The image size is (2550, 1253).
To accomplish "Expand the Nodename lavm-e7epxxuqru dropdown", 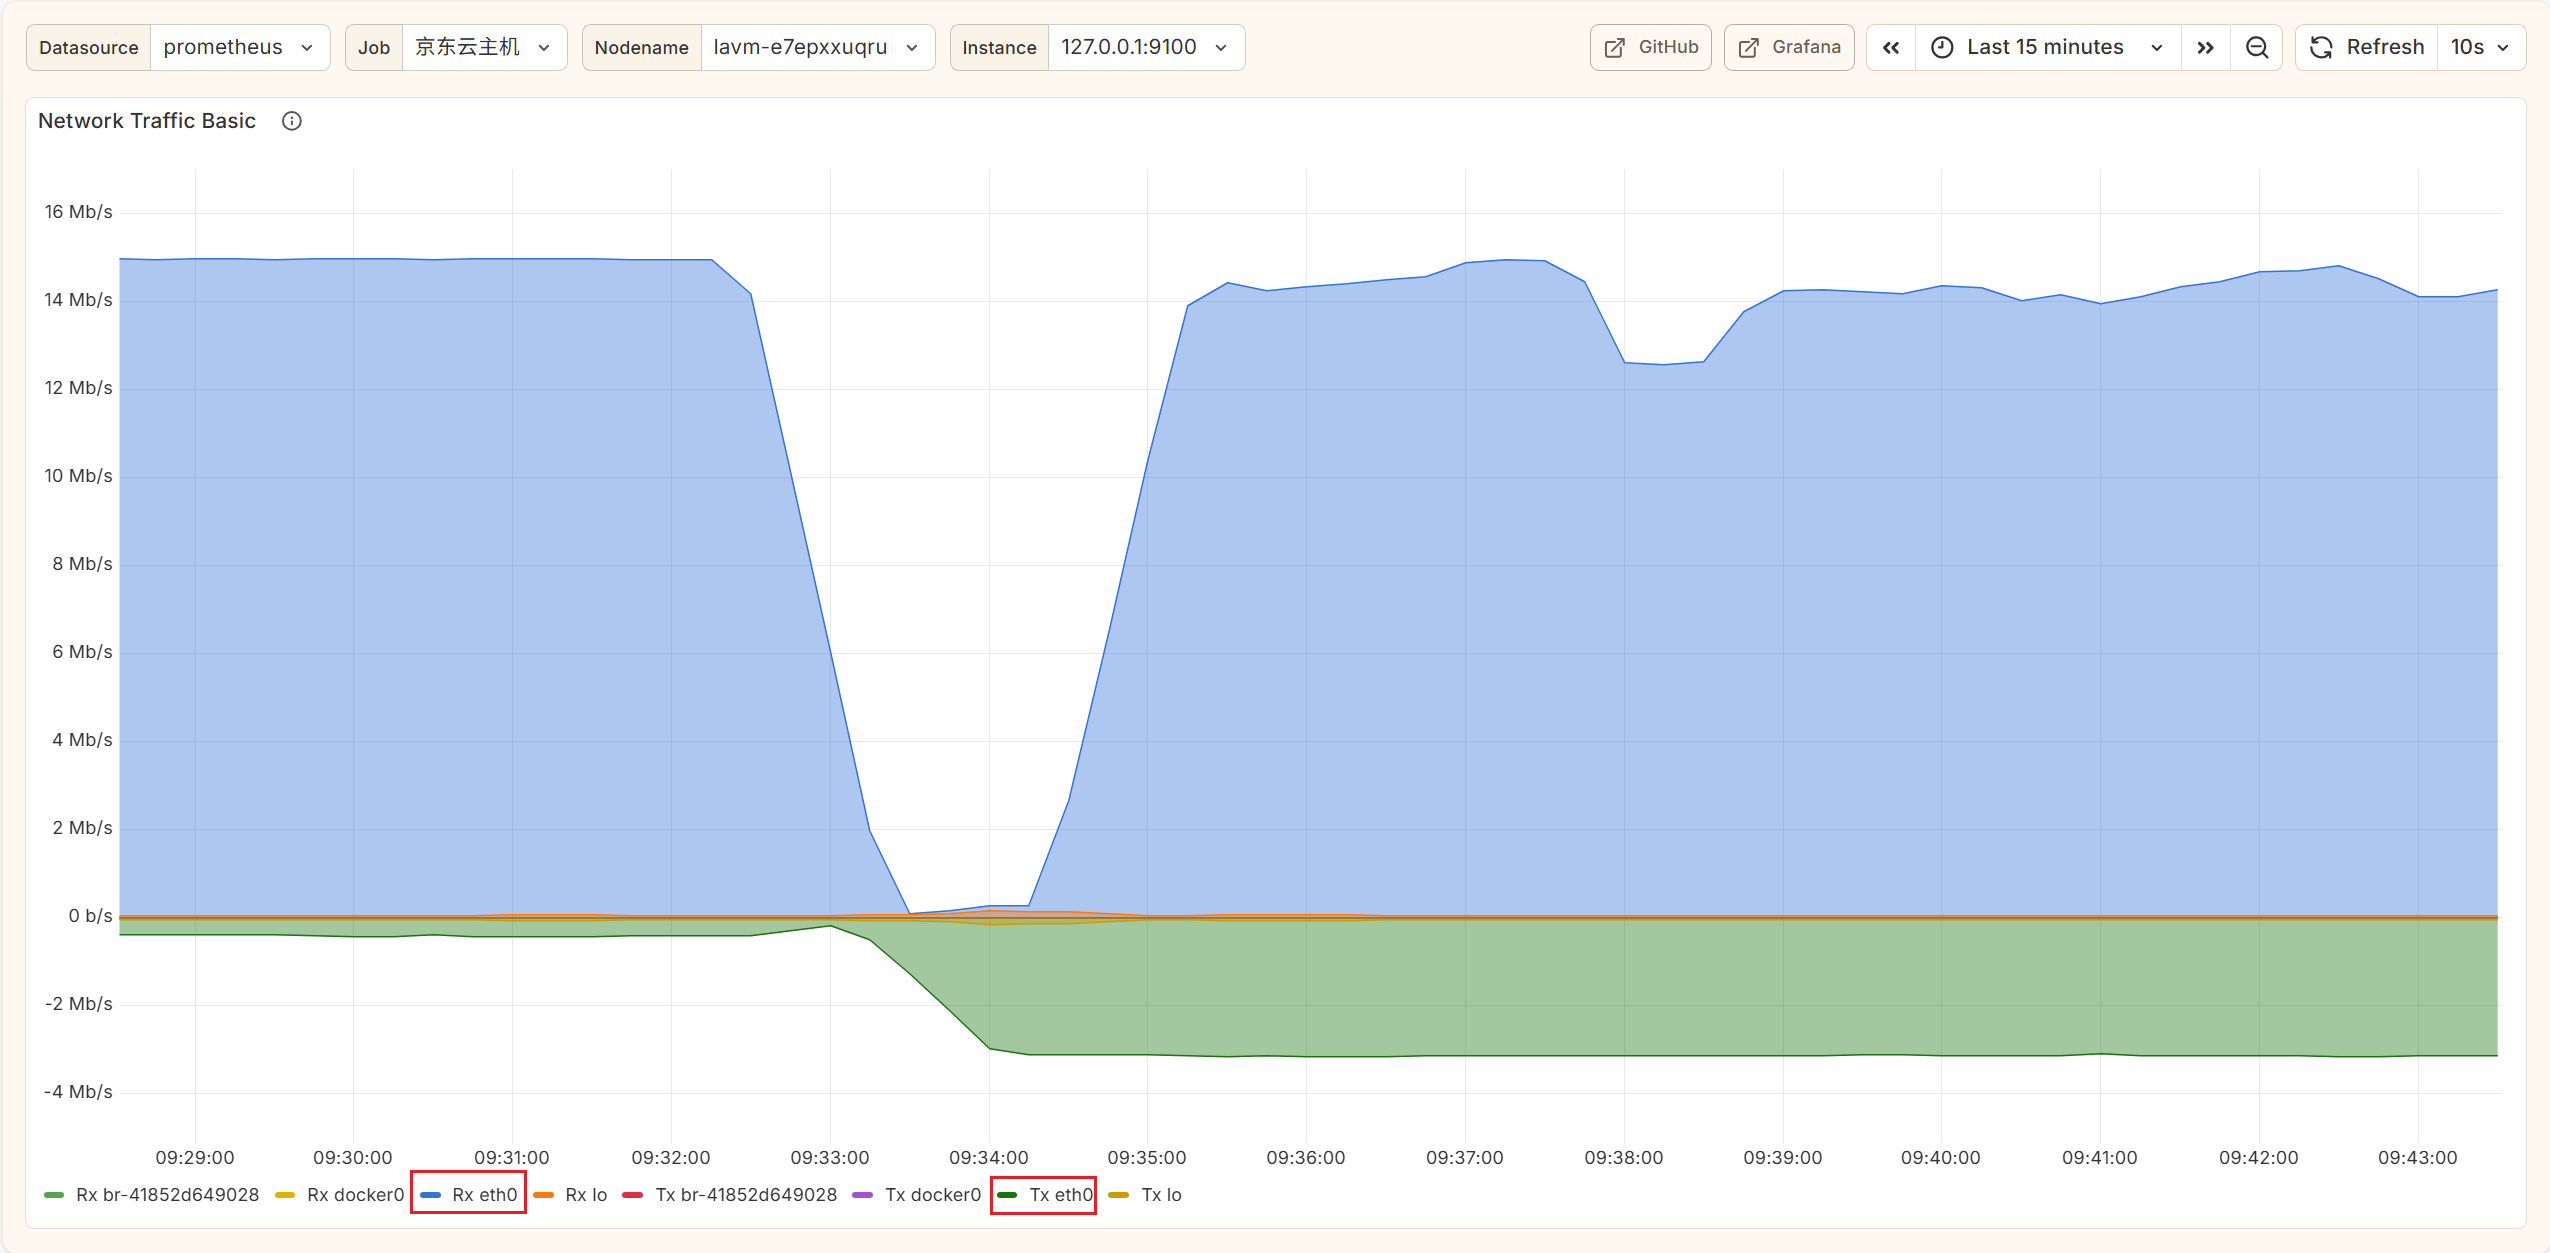I will (x=816, y=48).
